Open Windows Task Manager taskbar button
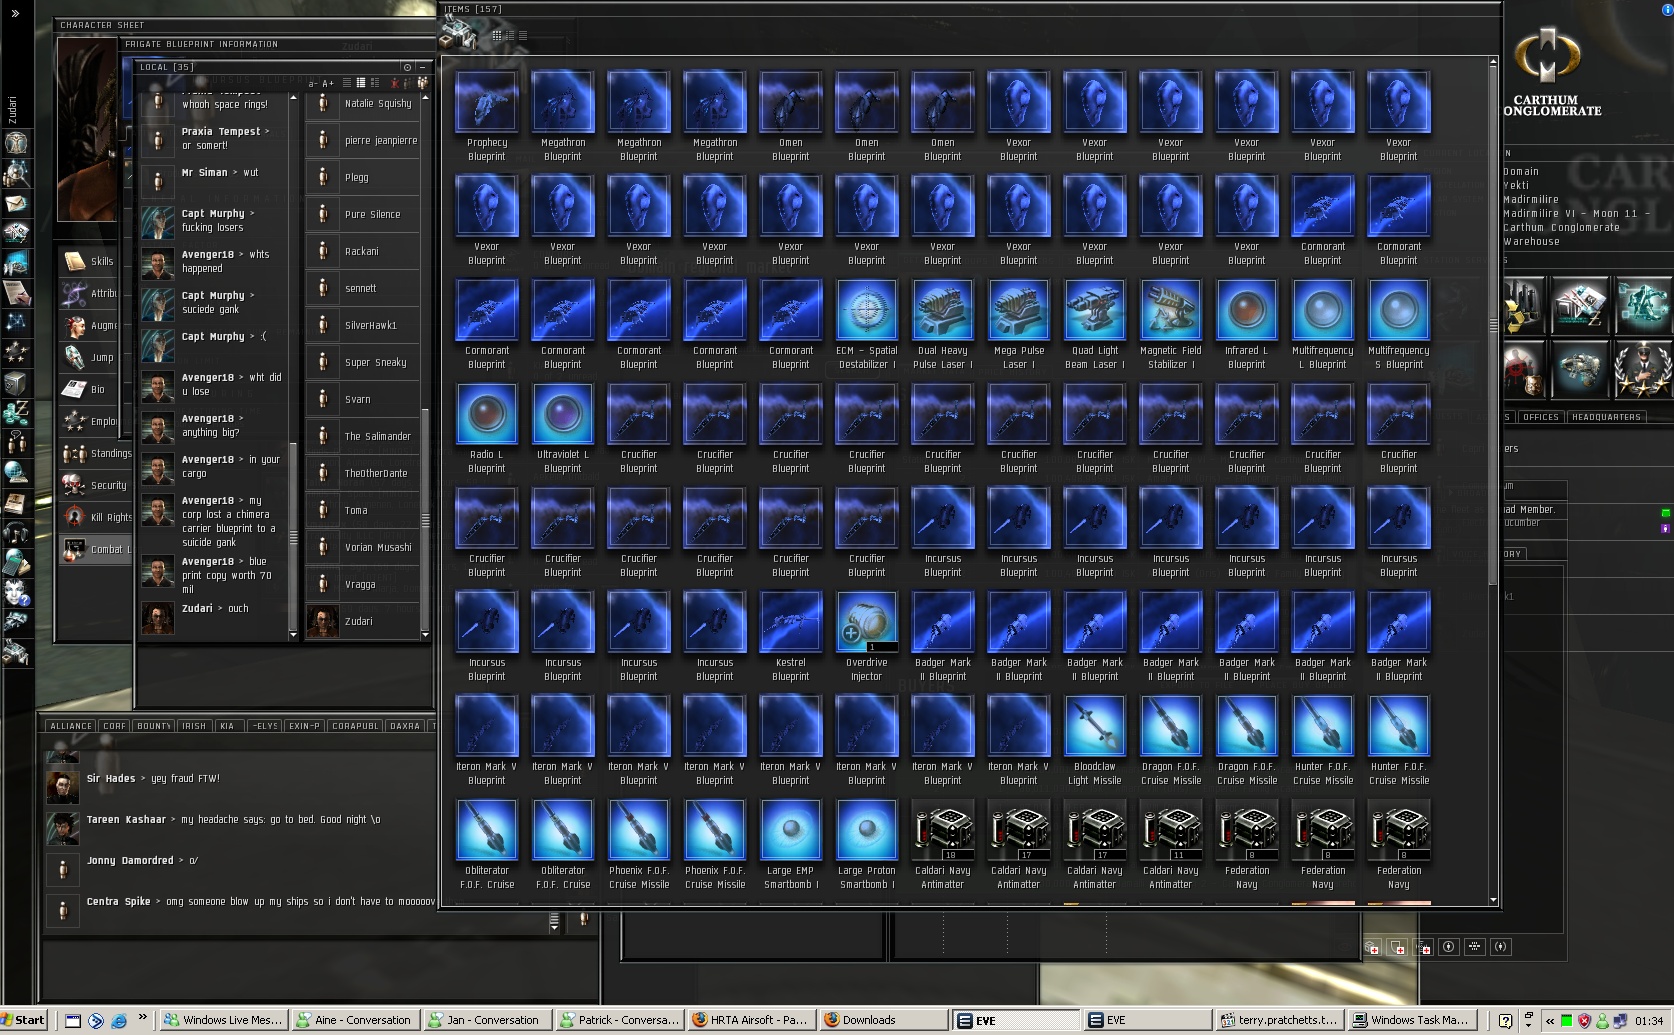The height and width of the screenshot is (1035, 1674). click(x=1411, y=1020)
